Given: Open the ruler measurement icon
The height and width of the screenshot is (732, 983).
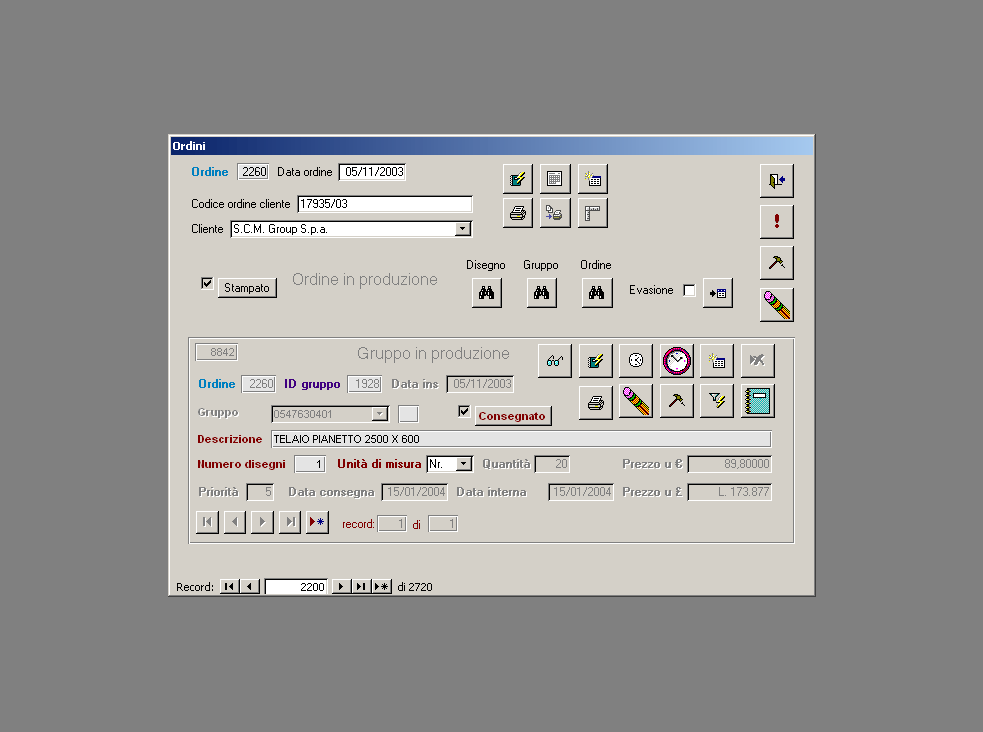Looking at the screenshot, I should click(x=592, y=213).
